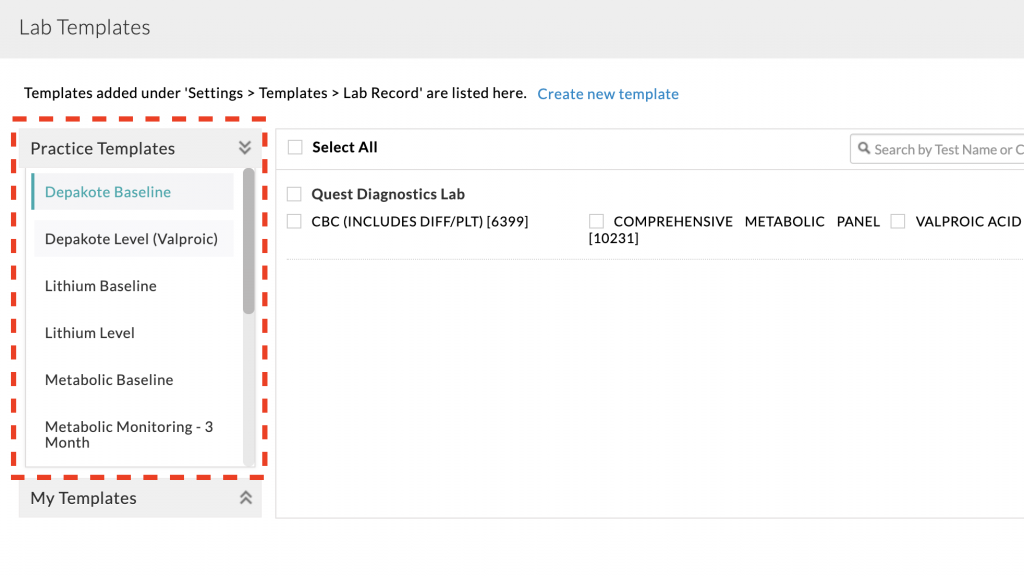Click the 'Practice Templates' heading text

(103, 148)
